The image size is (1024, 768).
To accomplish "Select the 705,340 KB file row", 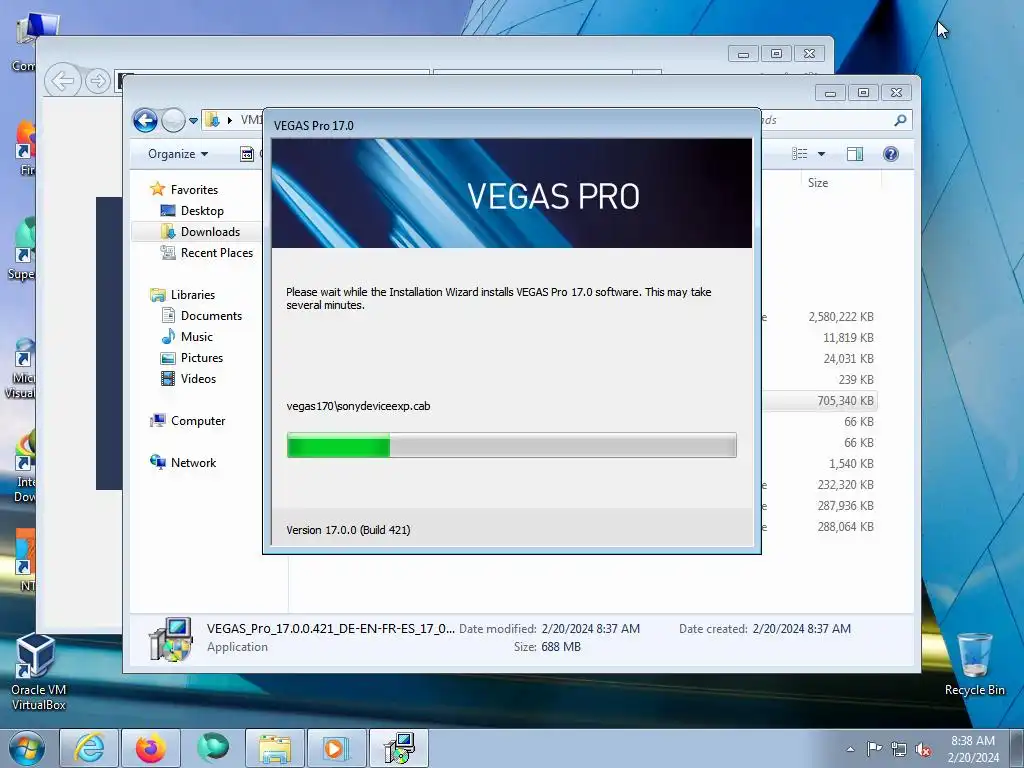I will point(820,400).
